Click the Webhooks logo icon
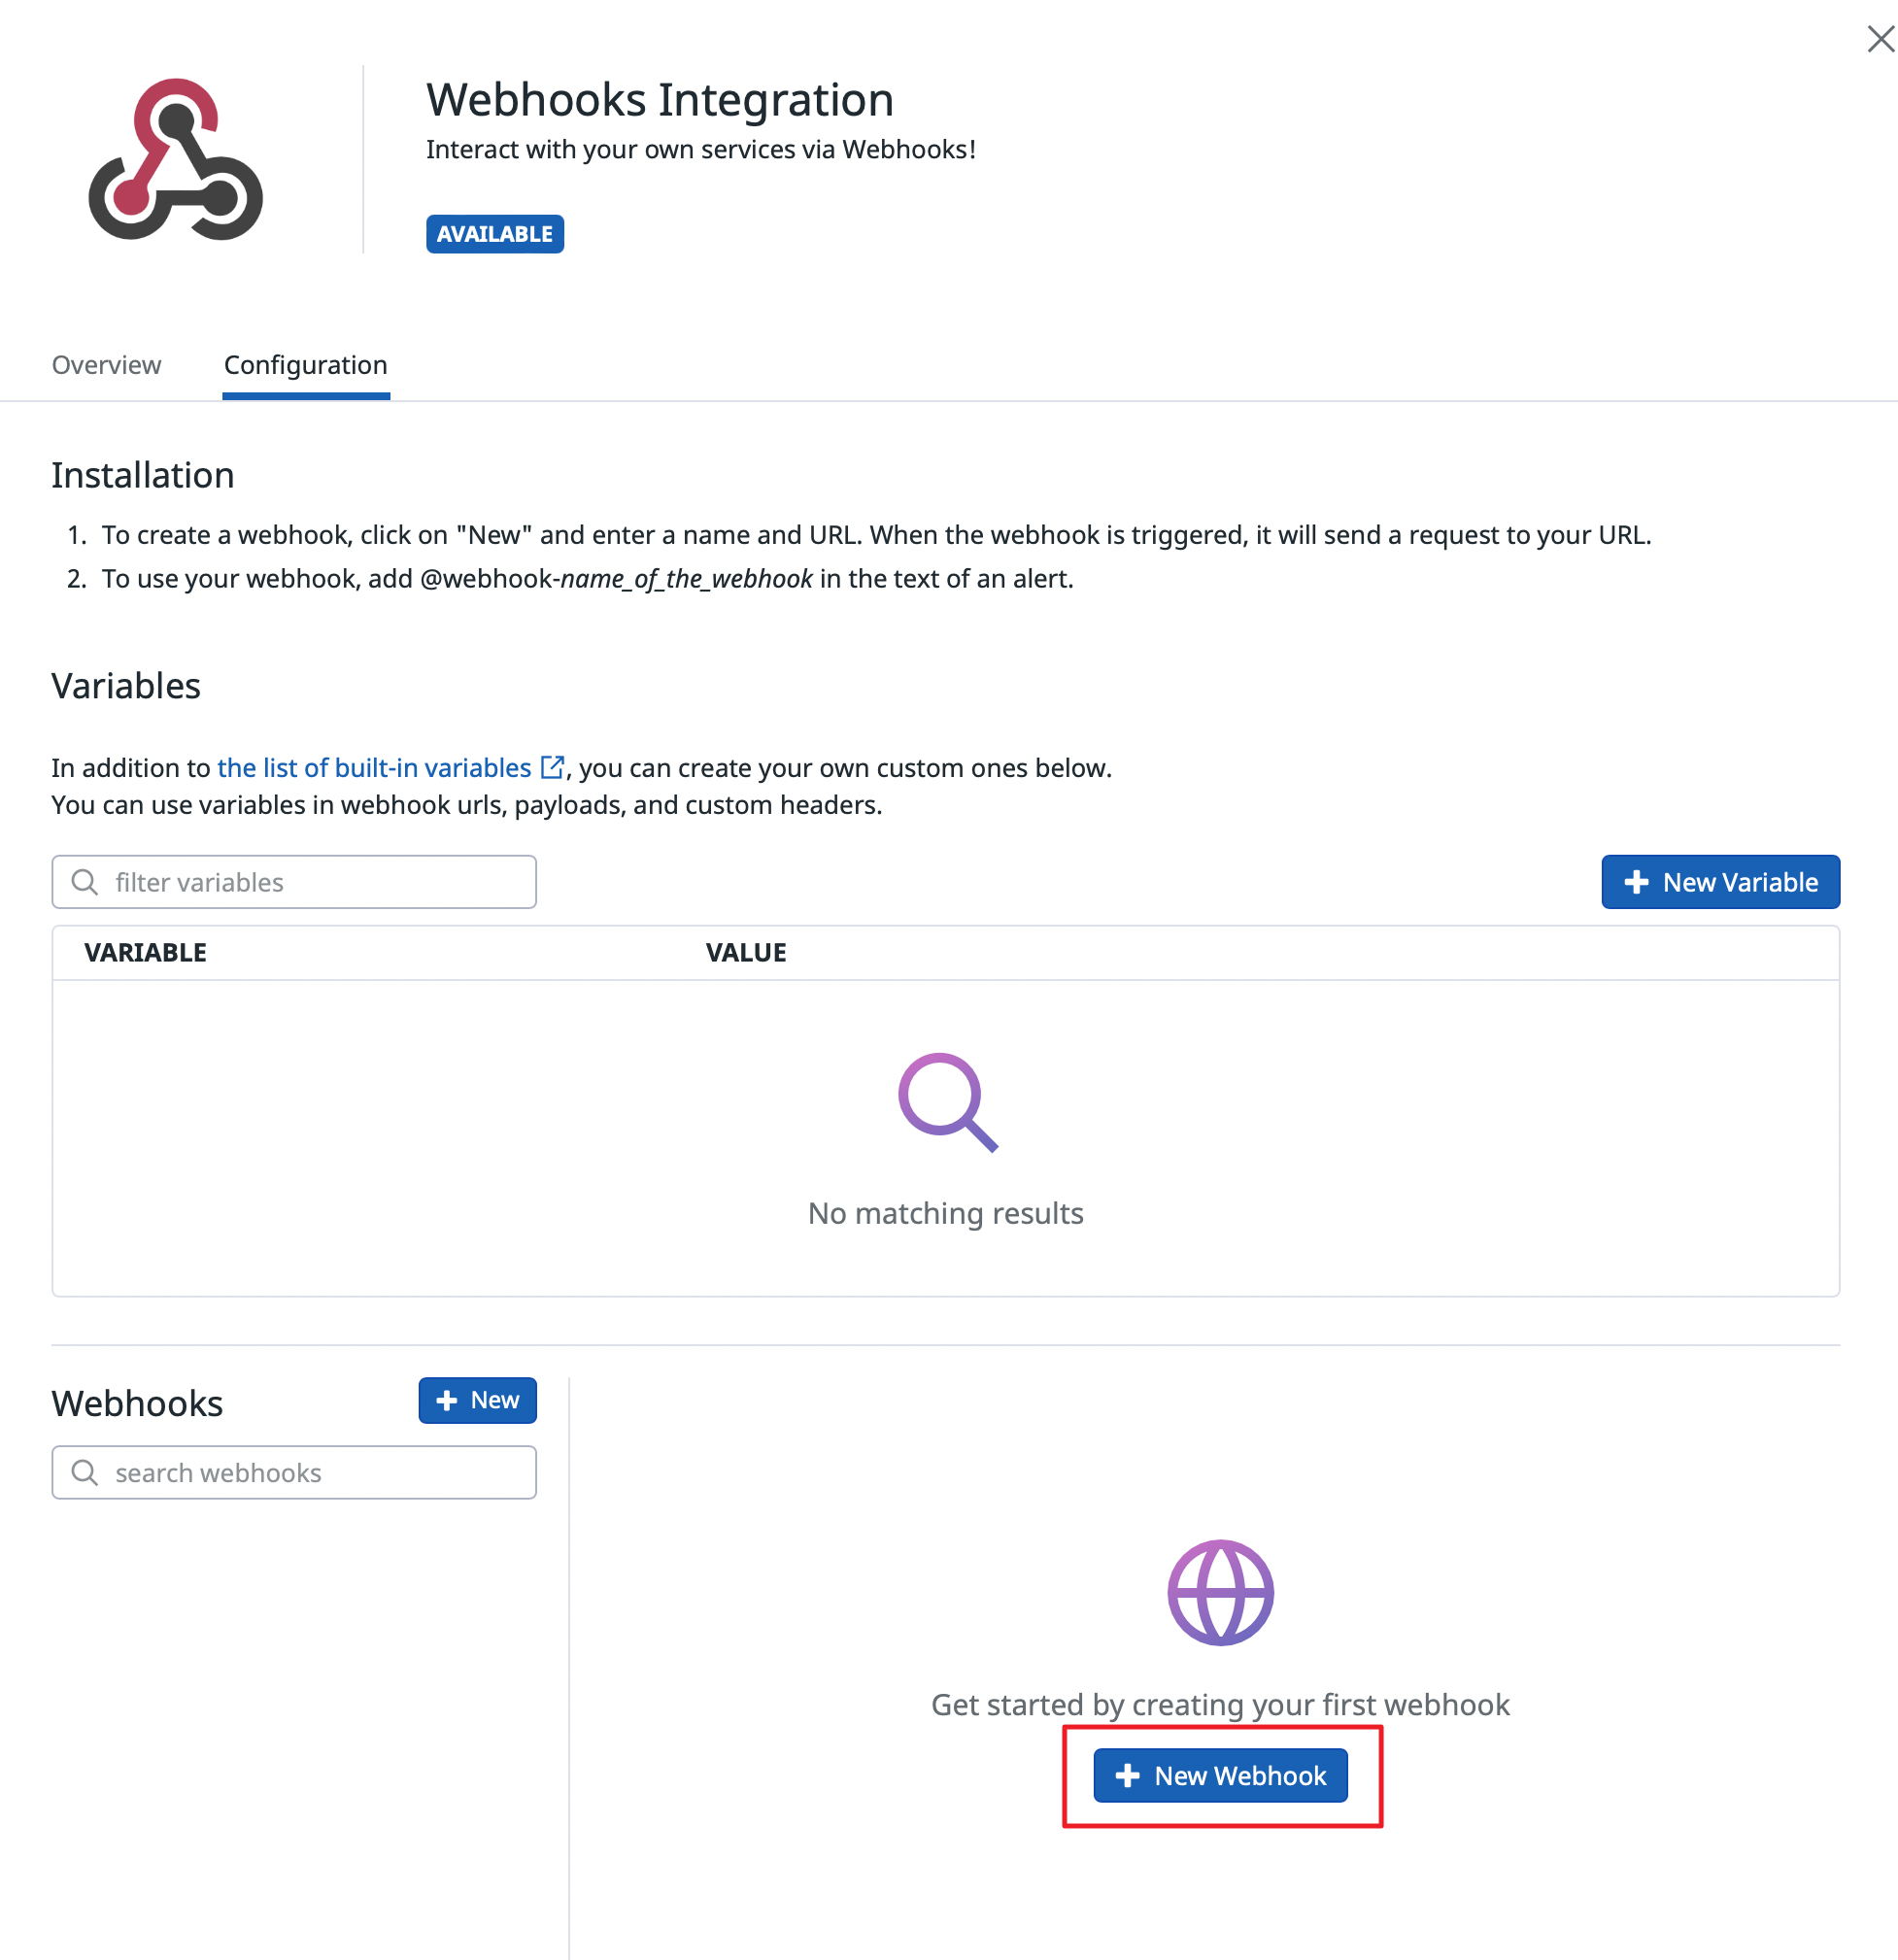This screenshot has width=1898, height=1960. 176,160
